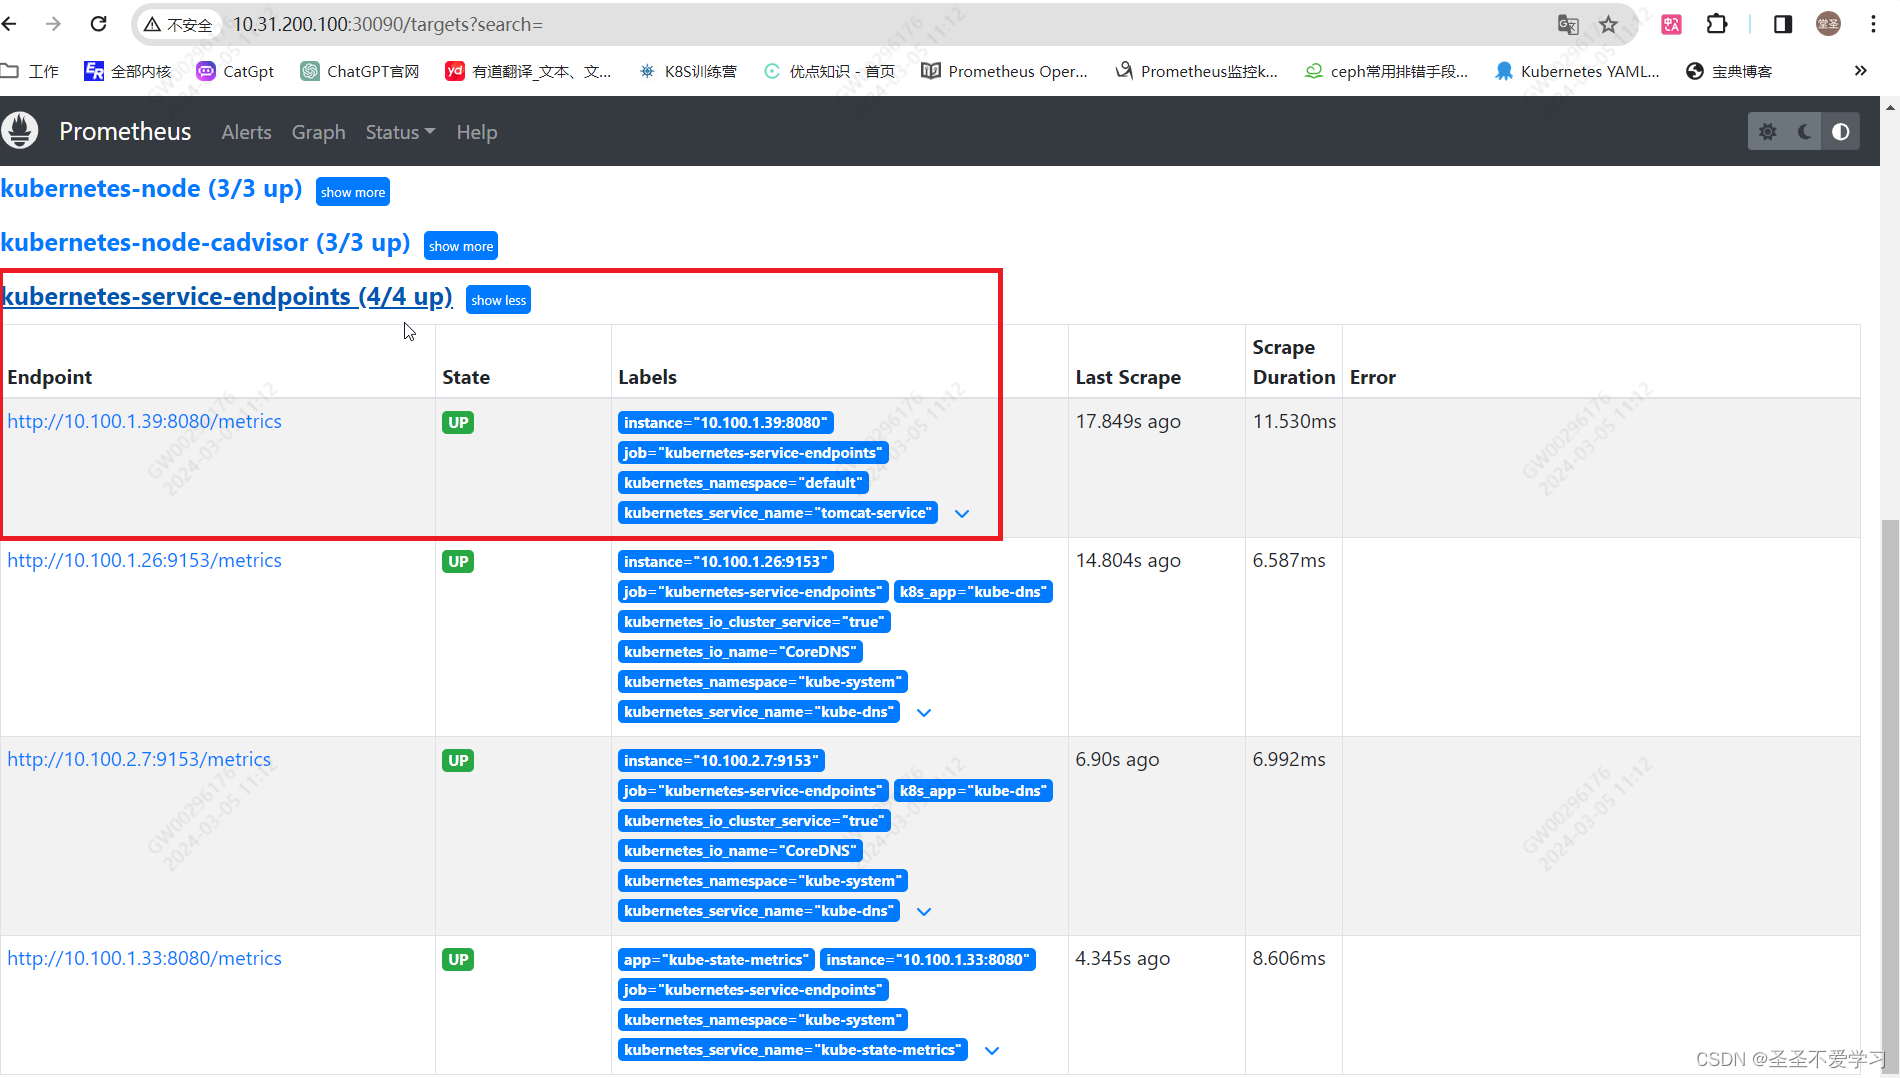Open the 有道翻译 bookmark
Image resolution: width=1900 pixels, height=1078 pixels.
[528, 71]
